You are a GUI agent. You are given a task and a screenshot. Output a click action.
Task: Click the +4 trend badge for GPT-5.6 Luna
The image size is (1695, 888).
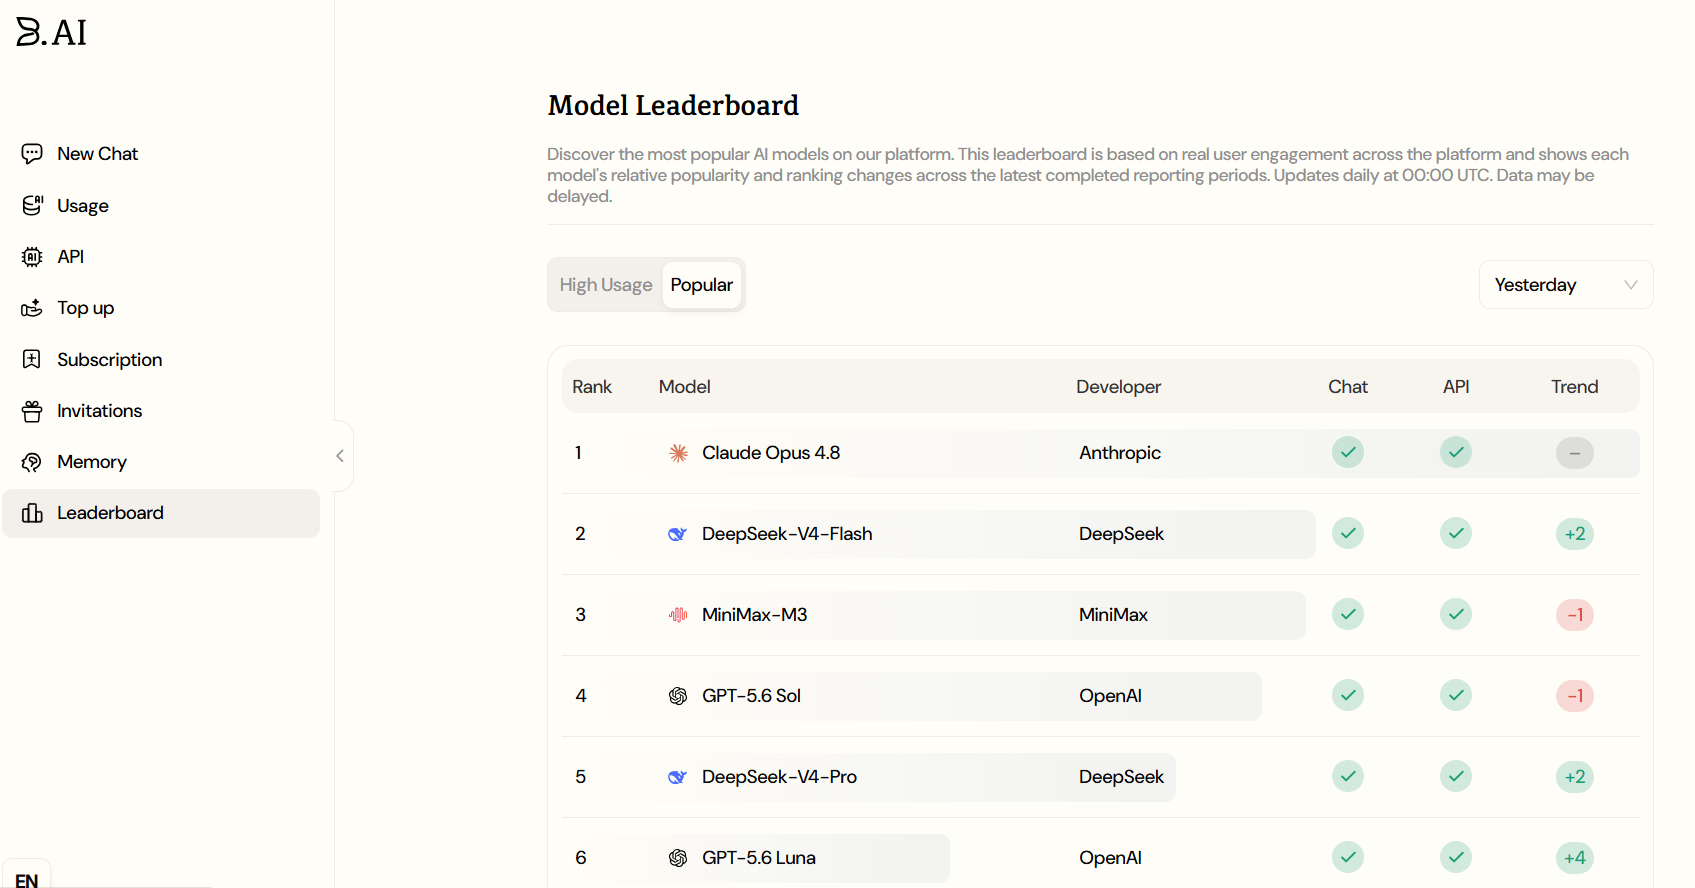pyautogui.click(x=1575, y=858)
